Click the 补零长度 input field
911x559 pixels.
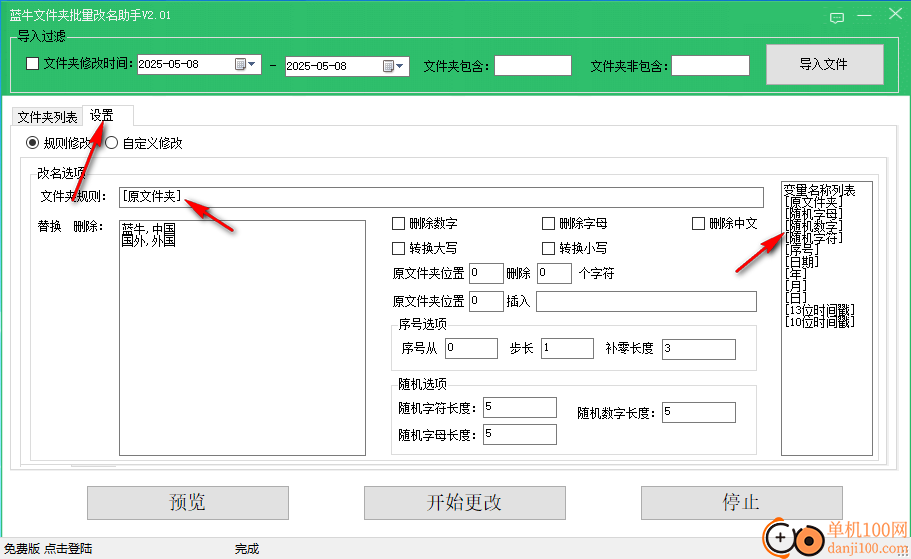(x=698, y=349)
